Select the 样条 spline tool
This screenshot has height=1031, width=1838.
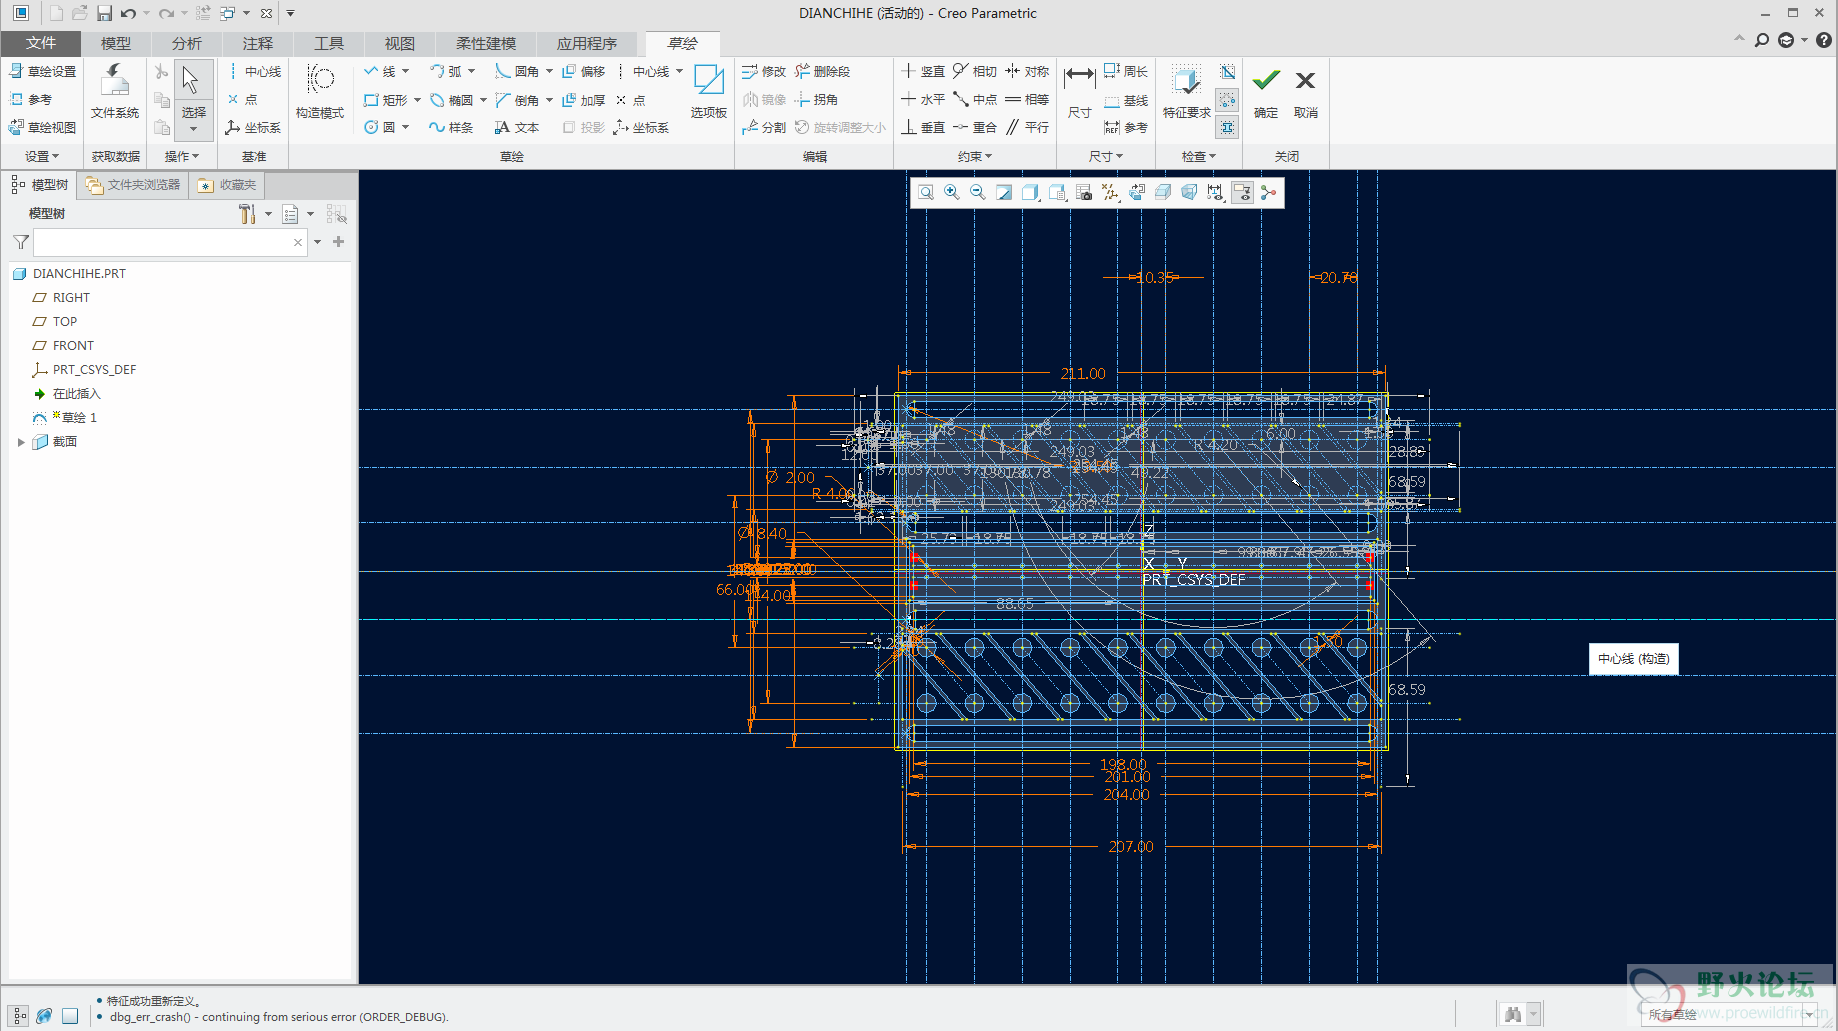point(451,128)
